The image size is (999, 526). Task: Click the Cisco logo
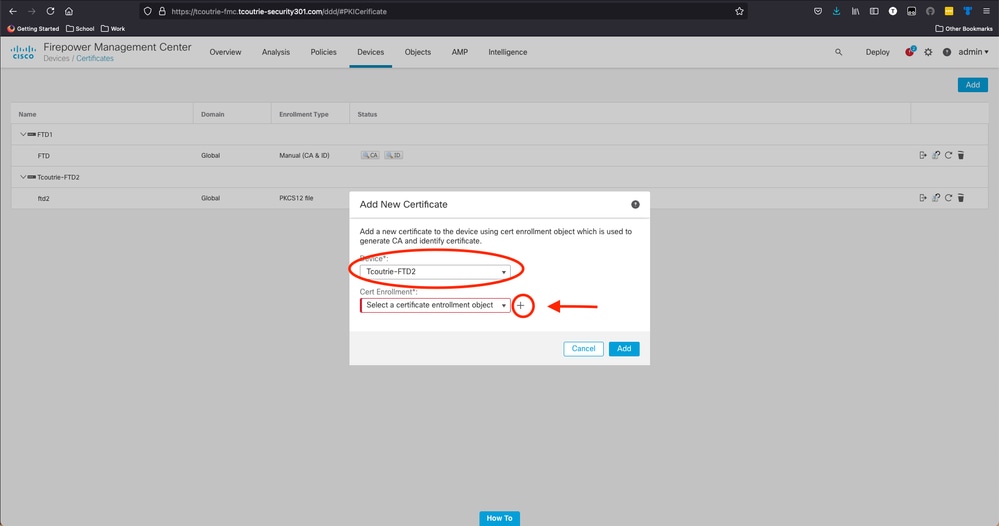[x=23, y=52]
